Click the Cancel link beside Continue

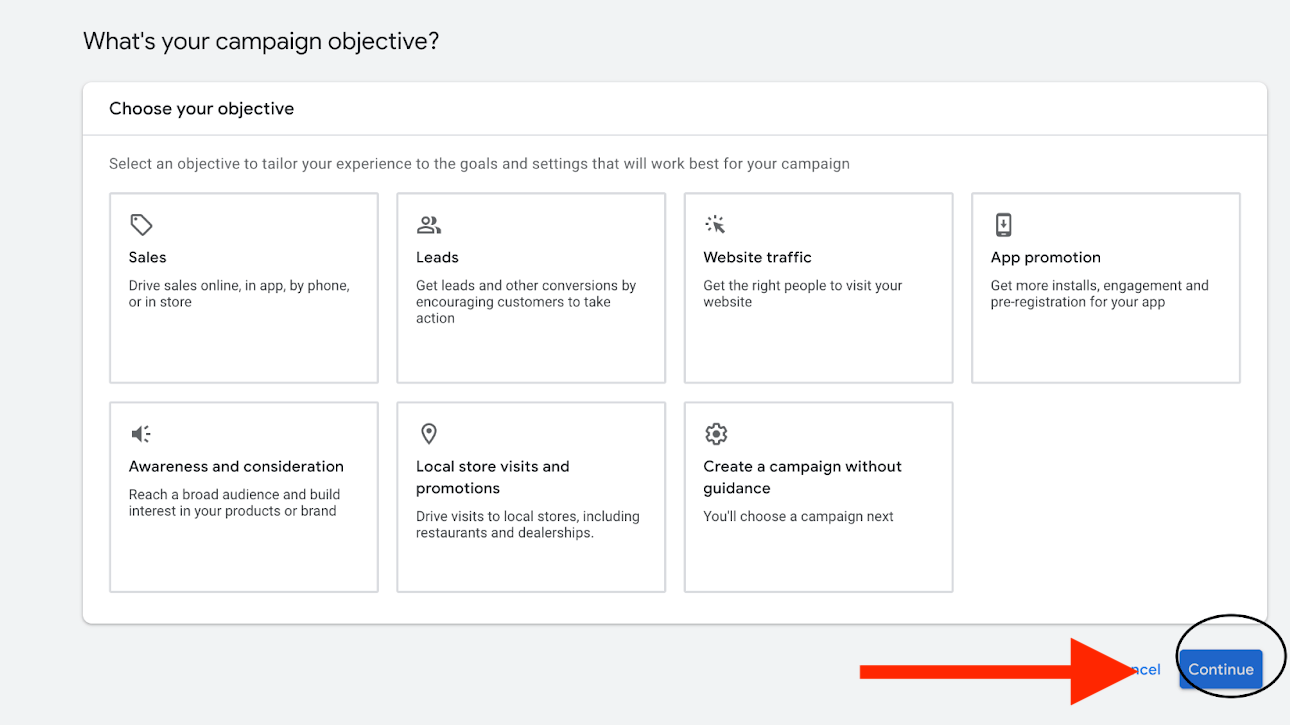1147,669
